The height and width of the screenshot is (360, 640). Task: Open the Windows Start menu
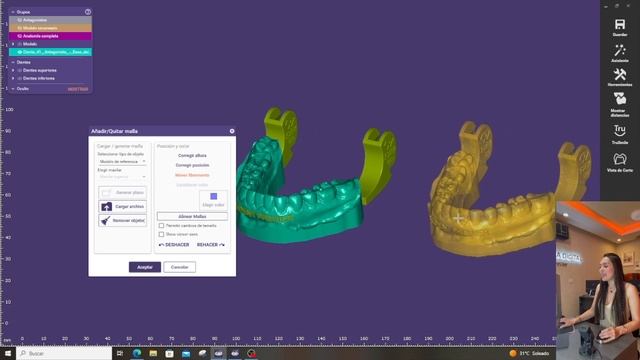[x=7, y=353]
